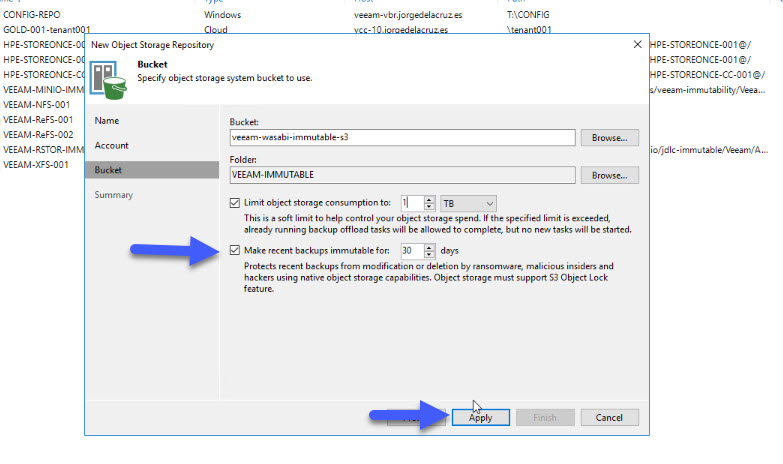Viewport: 783px width, 464px height.
Task: Close the New Object Storage Repository dialog
Action: coord(637,44)
